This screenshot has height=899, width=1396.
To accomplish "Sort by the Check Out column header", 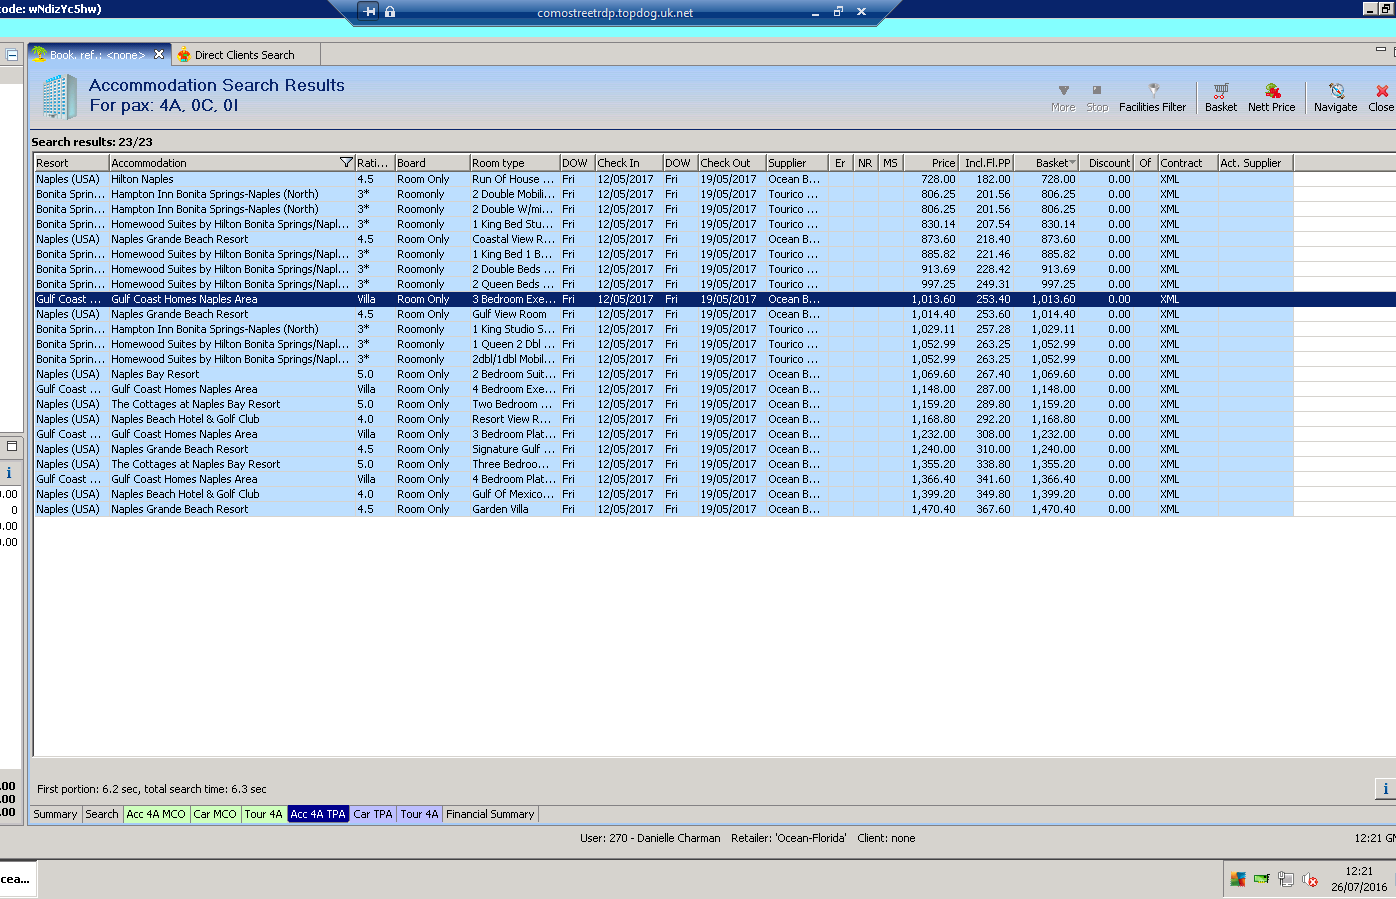I will coord(732,163).
